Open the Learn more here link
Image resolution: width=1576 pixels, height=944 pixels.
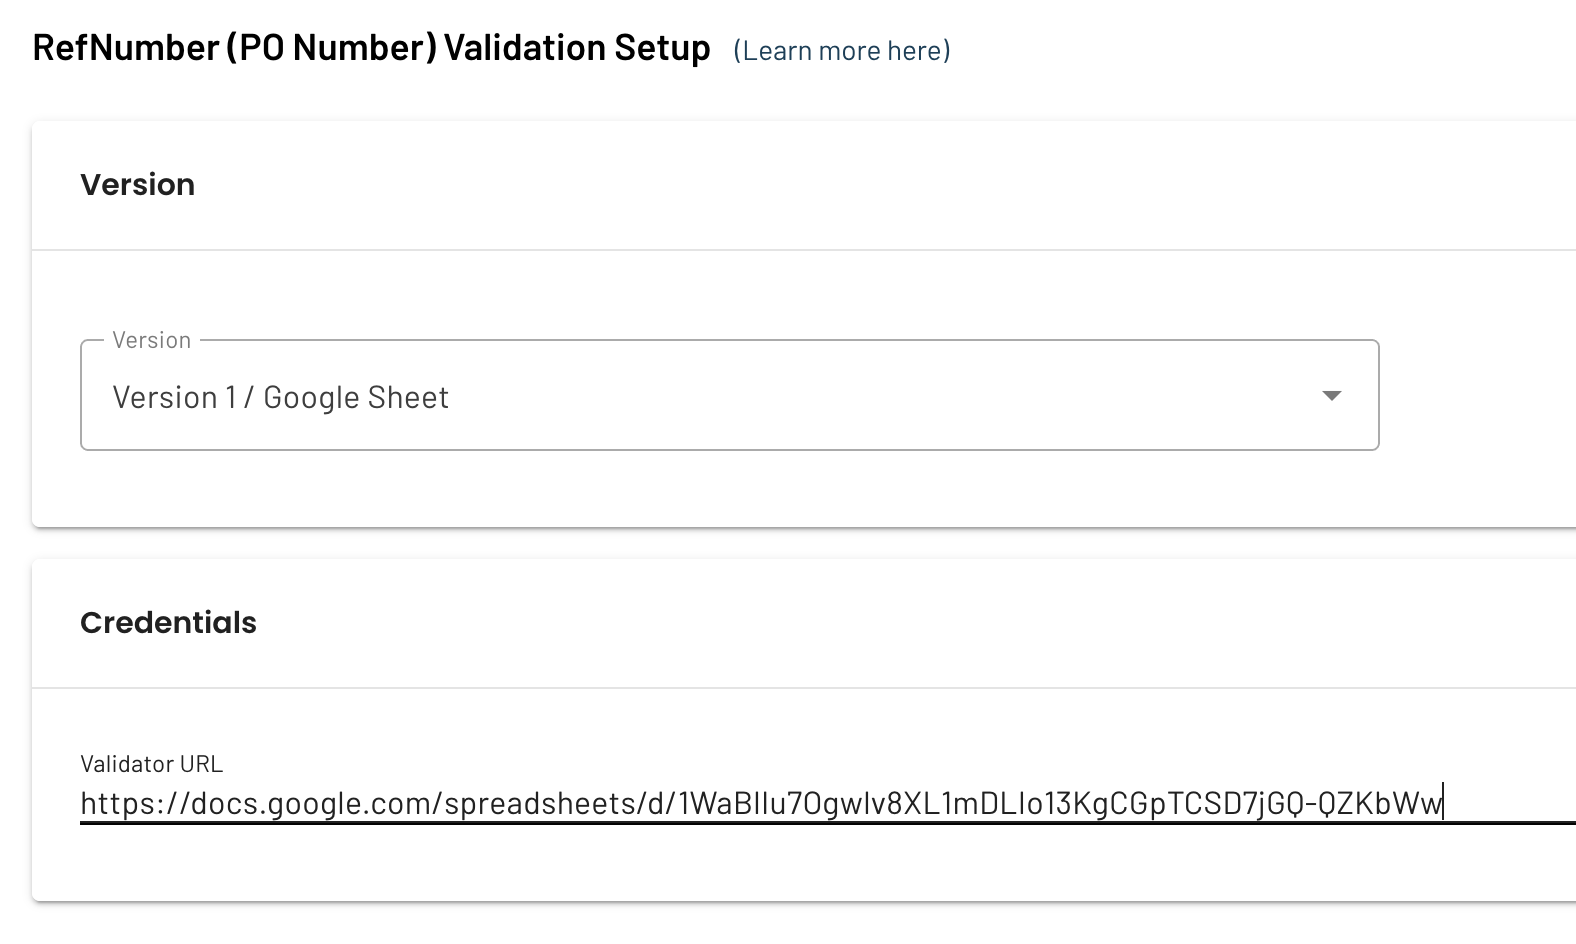(x=841, y=51)
